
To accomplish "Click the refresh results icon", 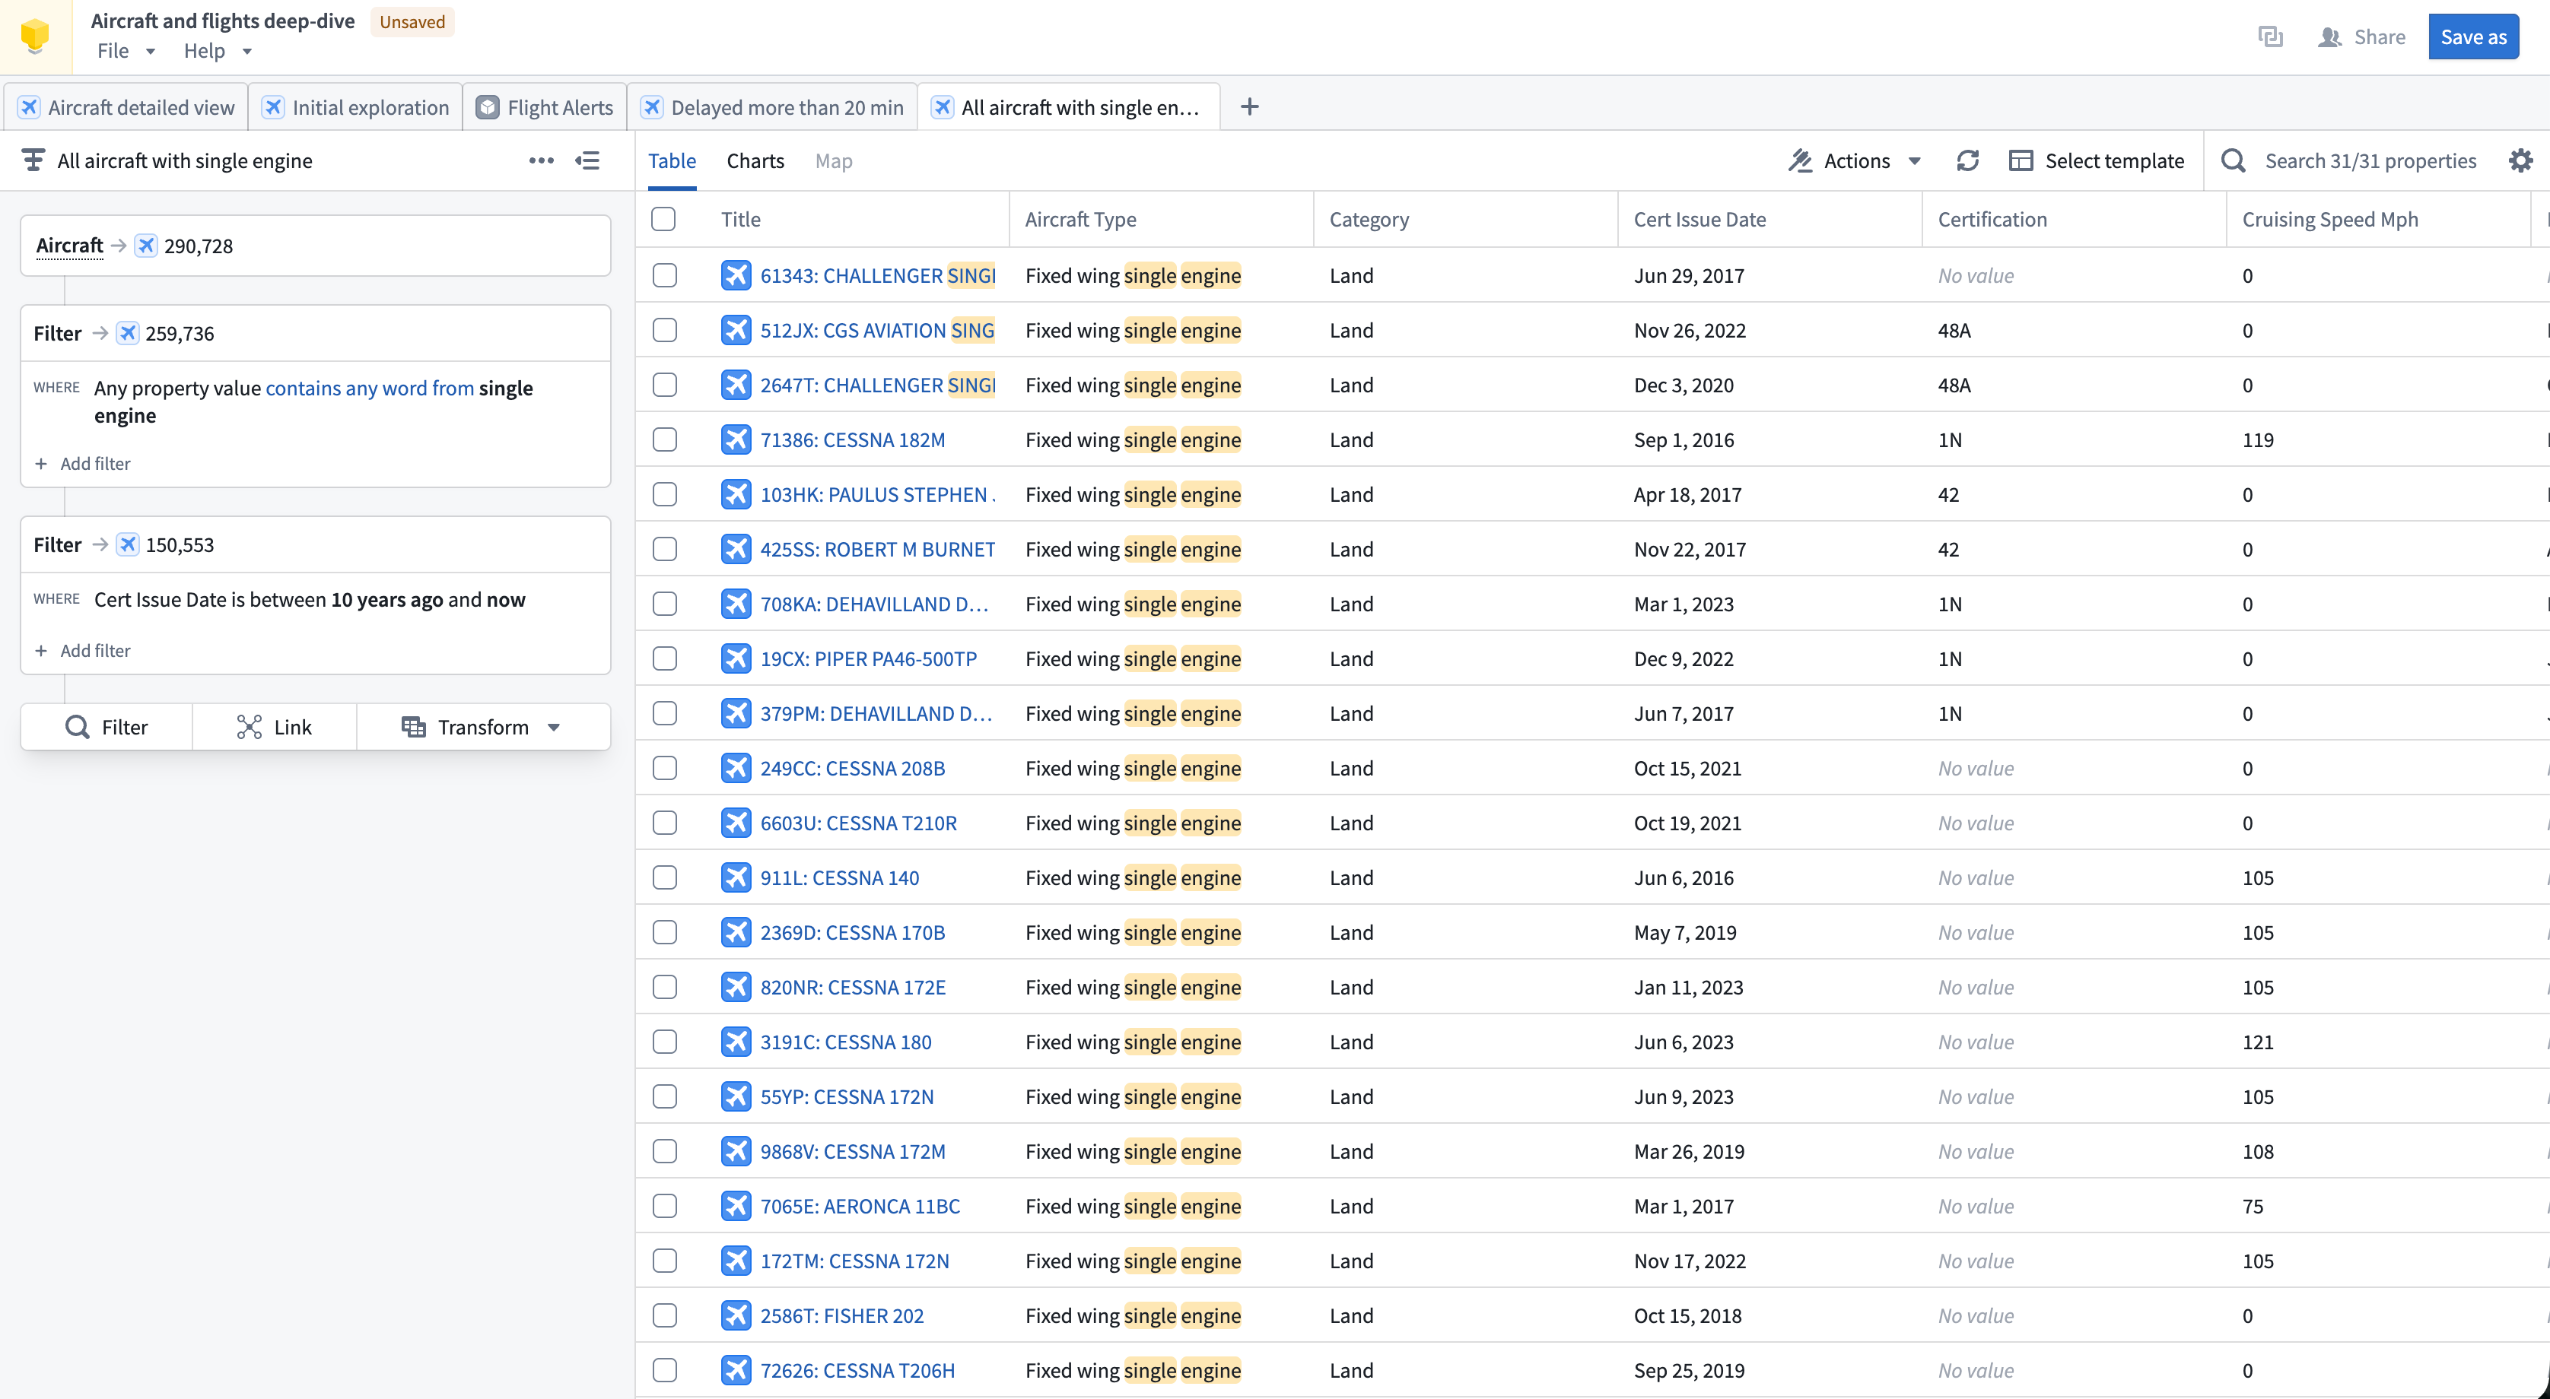I will pyautogui.click(x=1967, y=161).
